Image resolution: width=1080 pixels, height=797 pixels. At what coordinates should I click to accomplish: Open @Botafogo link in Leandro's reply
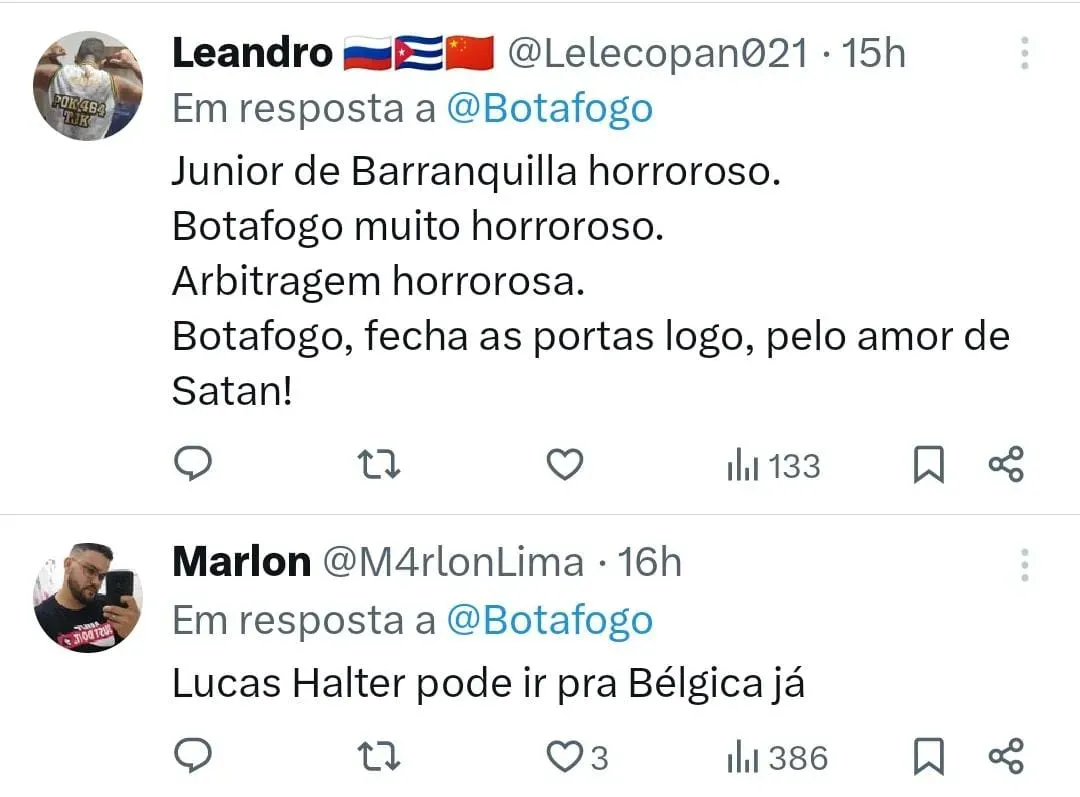(549, 108)
